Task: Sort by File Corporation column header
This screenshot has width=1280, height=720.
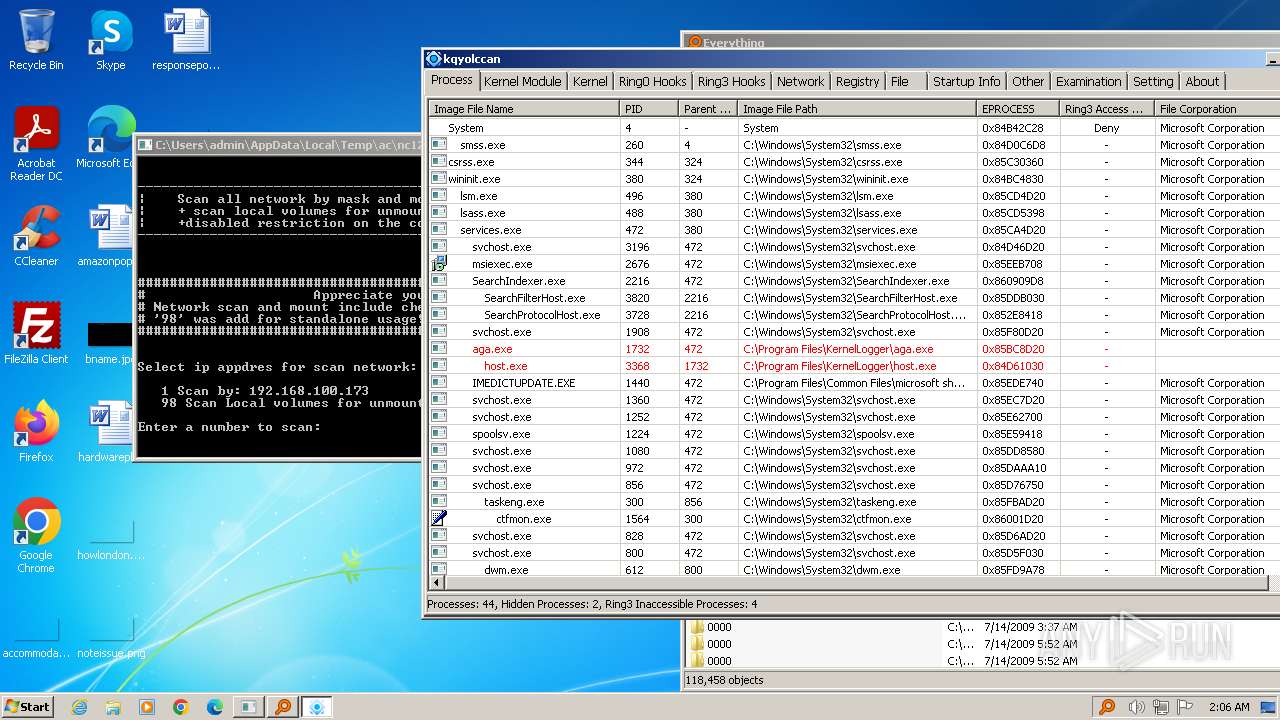Action: pyautogui.click(x=1216, y=109)
